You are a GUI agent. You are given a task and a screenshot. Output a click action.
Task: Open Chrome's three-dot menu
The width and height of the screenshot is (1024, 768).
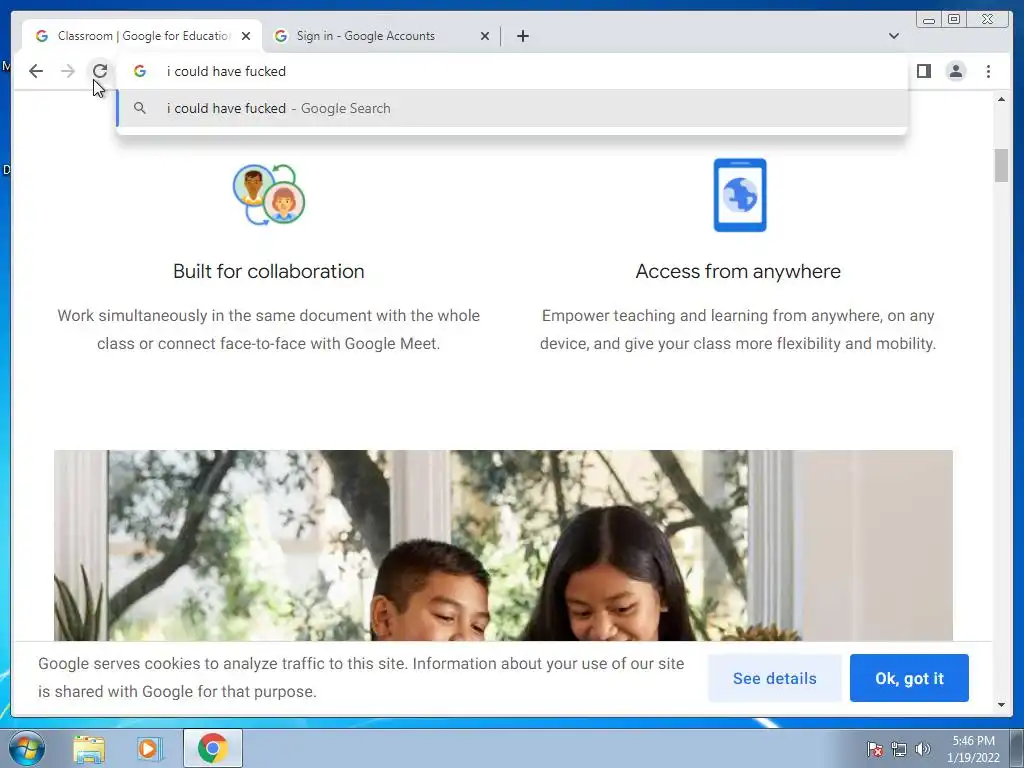click(988, 71)
